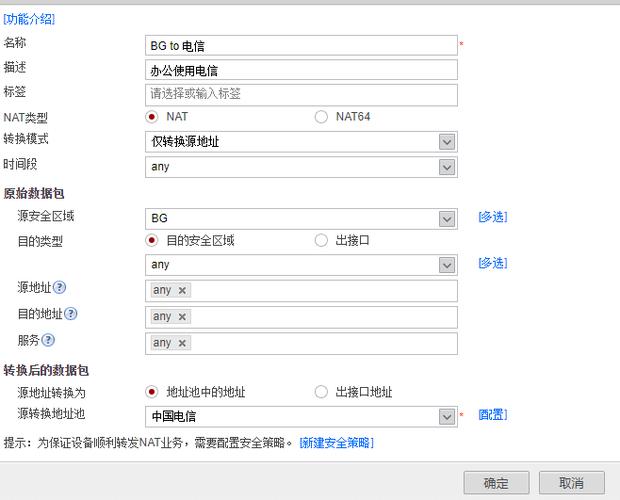This screenshot has height=500, width=620.
Task: Open the 功能介绍 link
Action: (29, 19)
